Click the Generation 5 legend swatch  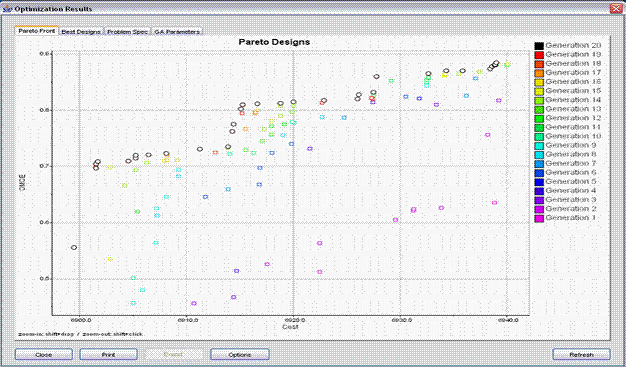[539, 182]
